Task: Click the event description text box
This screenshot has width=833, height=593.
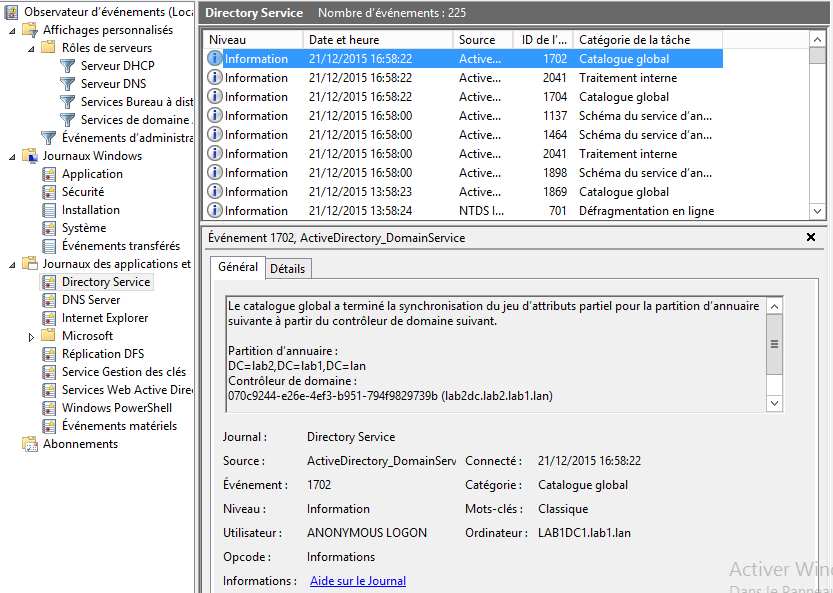Action: pos(496,354)
